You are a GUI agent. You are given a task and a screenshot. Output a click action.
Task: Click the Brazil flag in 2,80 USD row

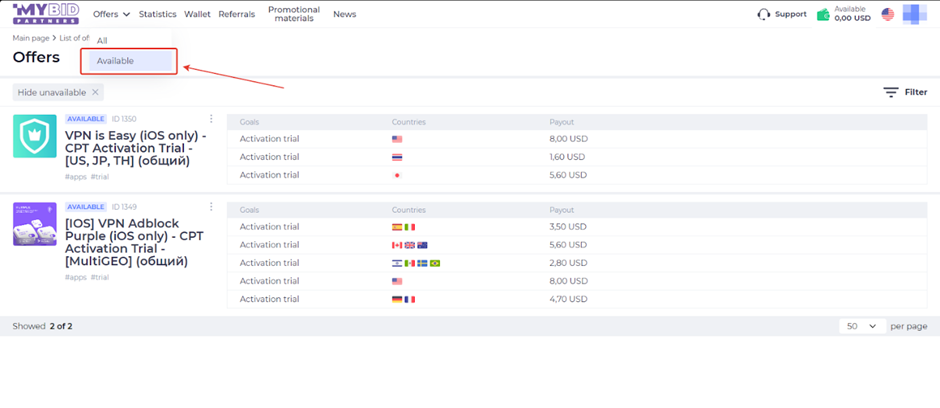click(435, 263)
